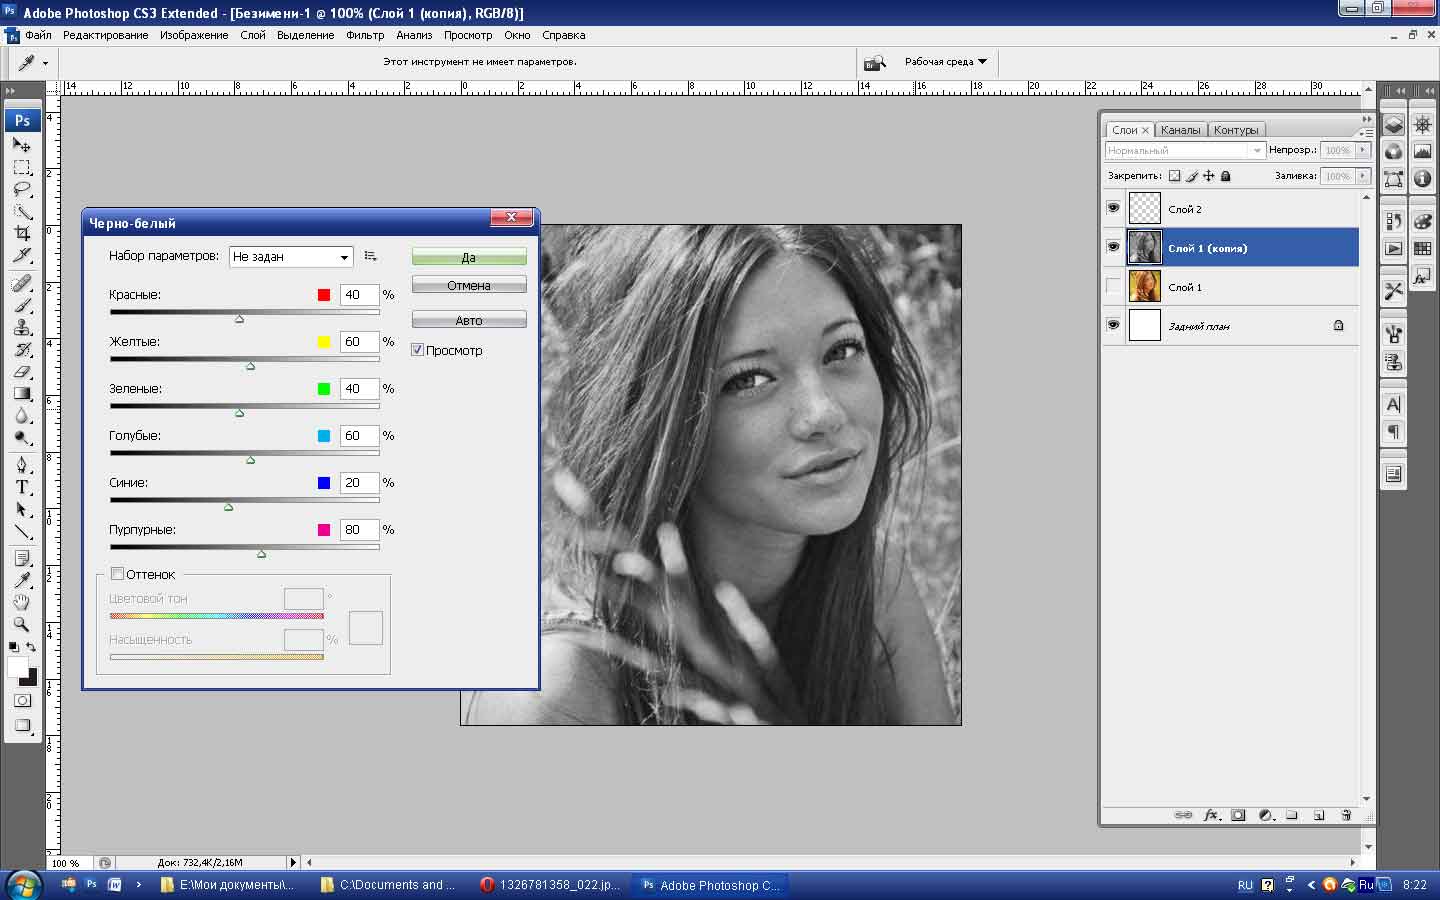This screenshot has height=900, width=1440.
Task: Click the Красные slider handle
Action: (x=239, y=319)
